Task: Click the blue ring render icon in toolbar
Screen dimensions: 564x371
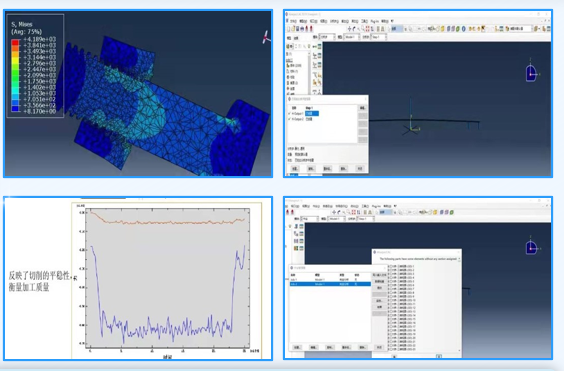Action: tap(463, 29)
